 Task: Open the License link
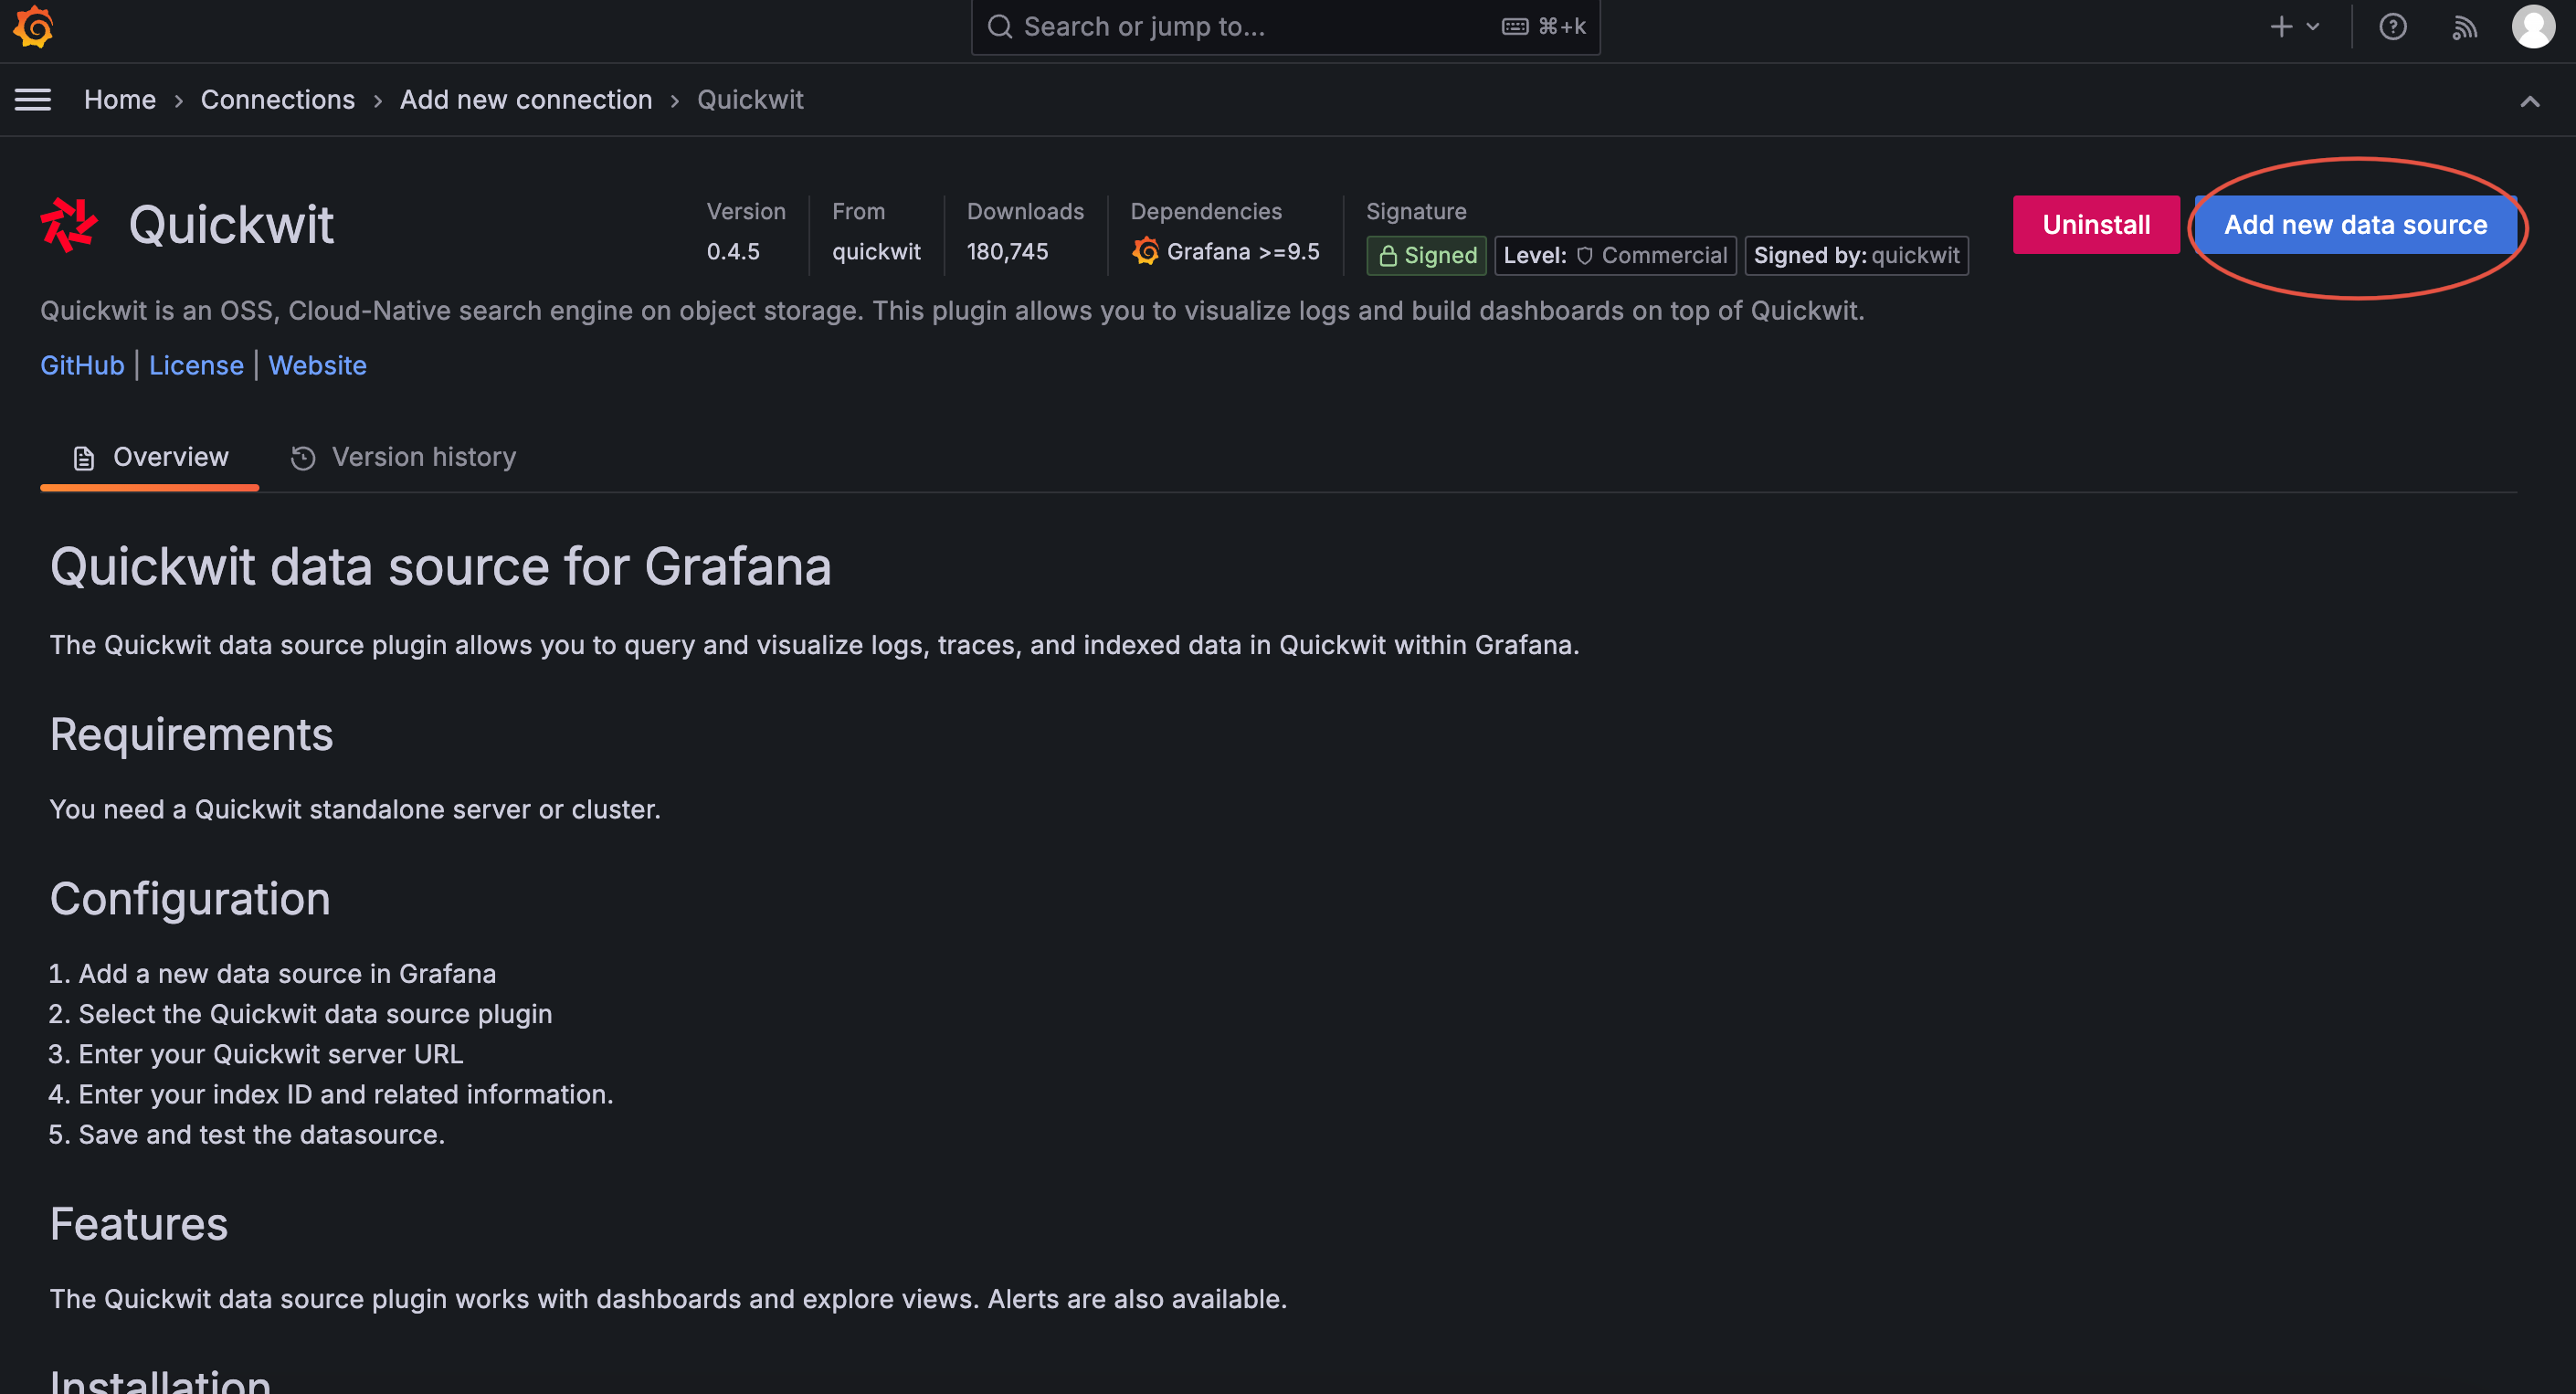[x=196, y=366]
